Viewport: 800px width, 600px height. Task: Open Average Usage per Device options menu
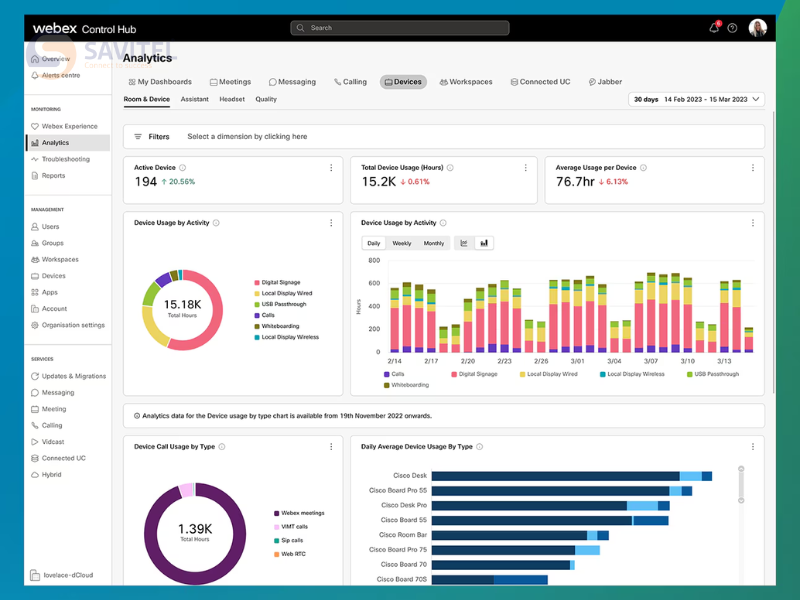click(753, 168)
